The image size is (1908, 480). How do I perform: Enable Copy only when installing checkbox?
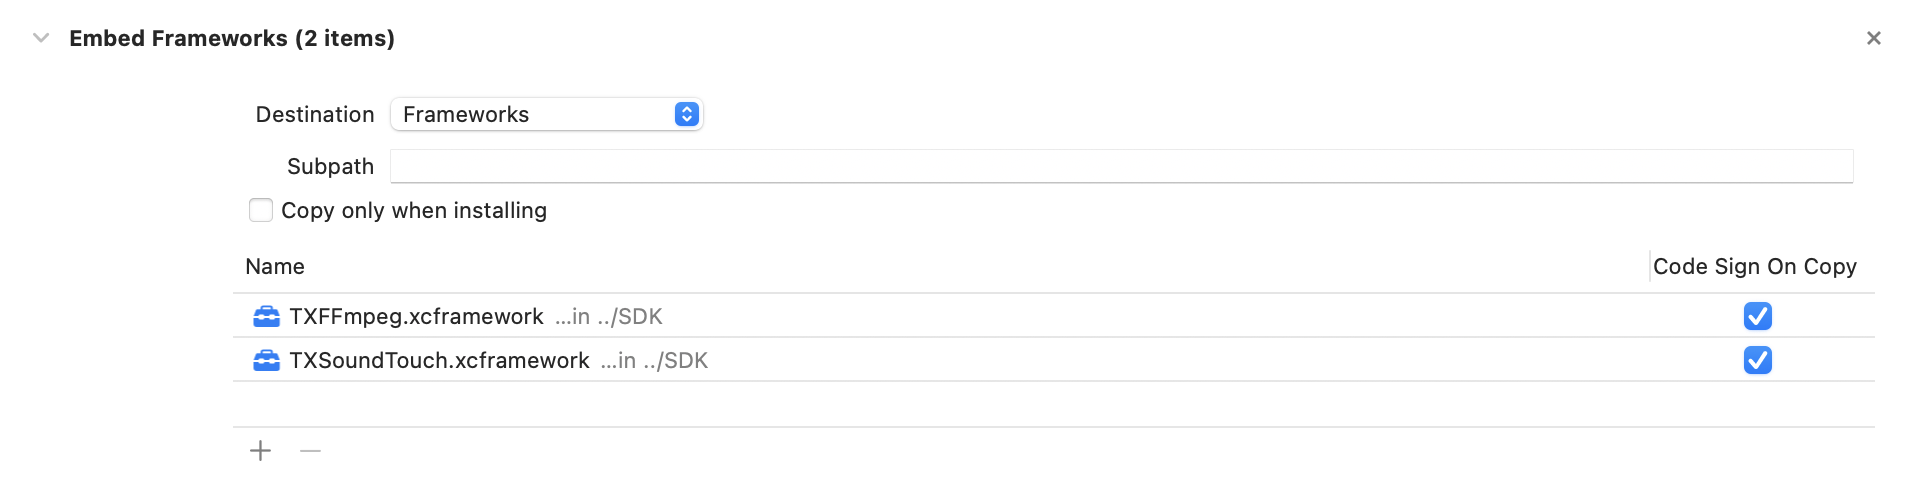click(x=261, y=210)
